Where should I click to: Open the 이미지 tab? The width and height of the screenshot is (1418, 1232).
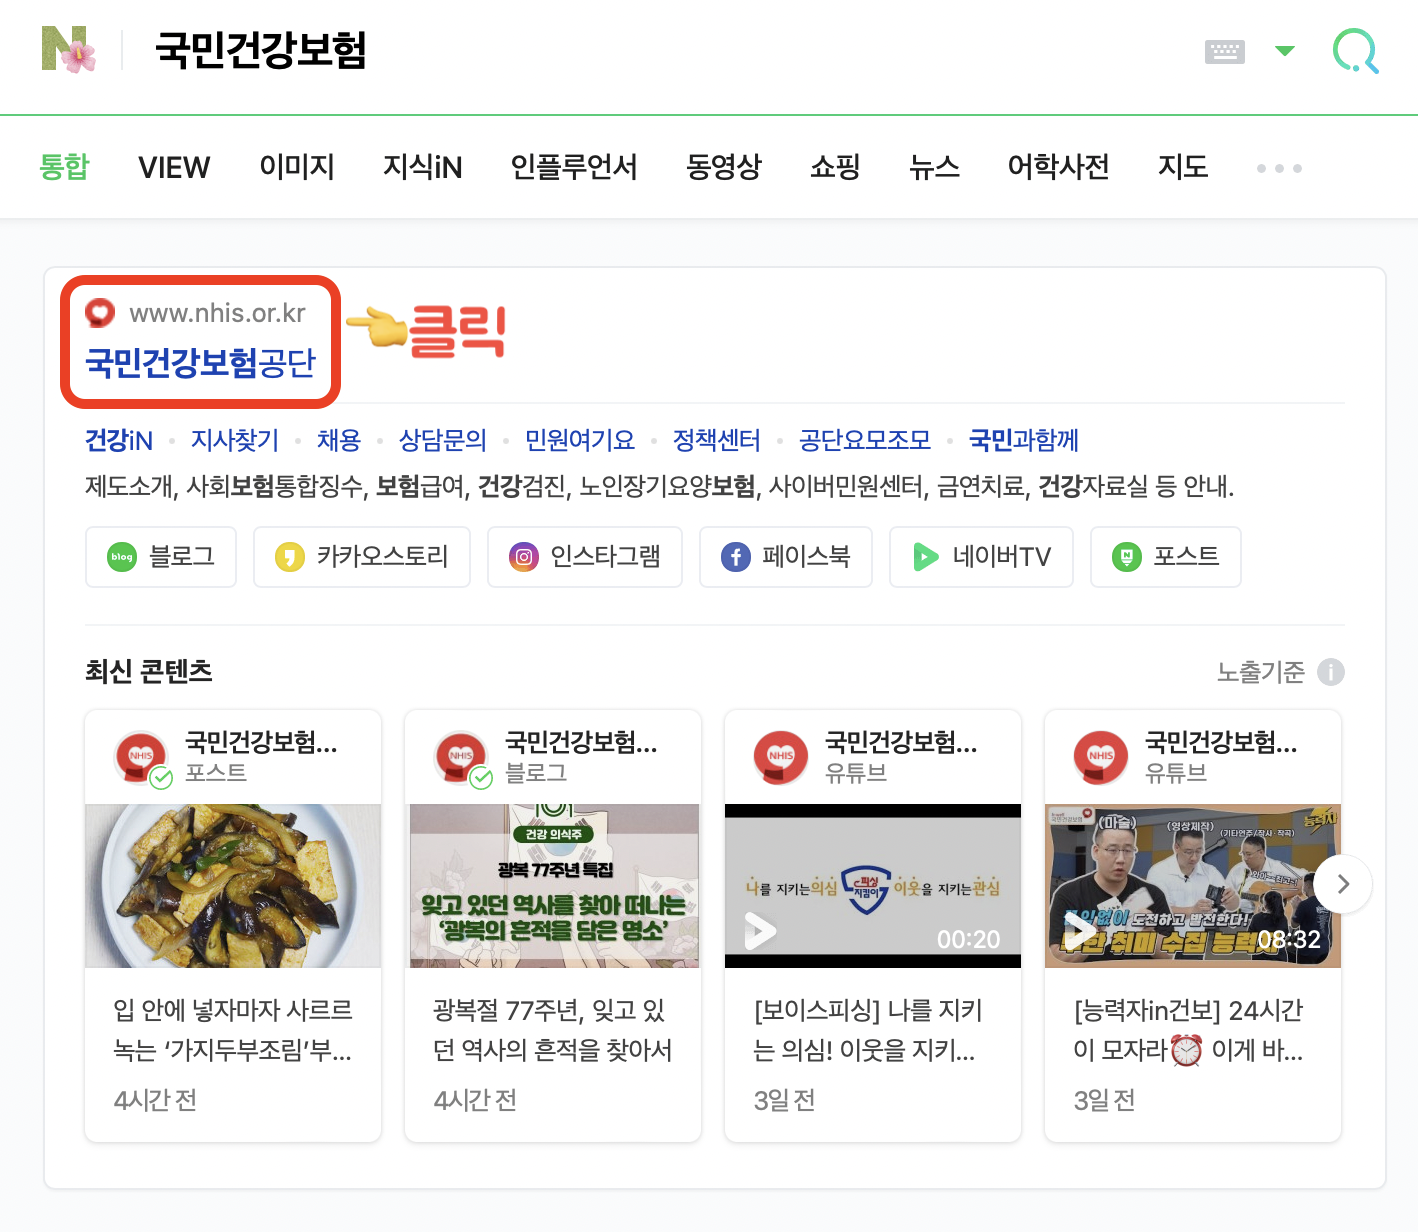point(297,166)
